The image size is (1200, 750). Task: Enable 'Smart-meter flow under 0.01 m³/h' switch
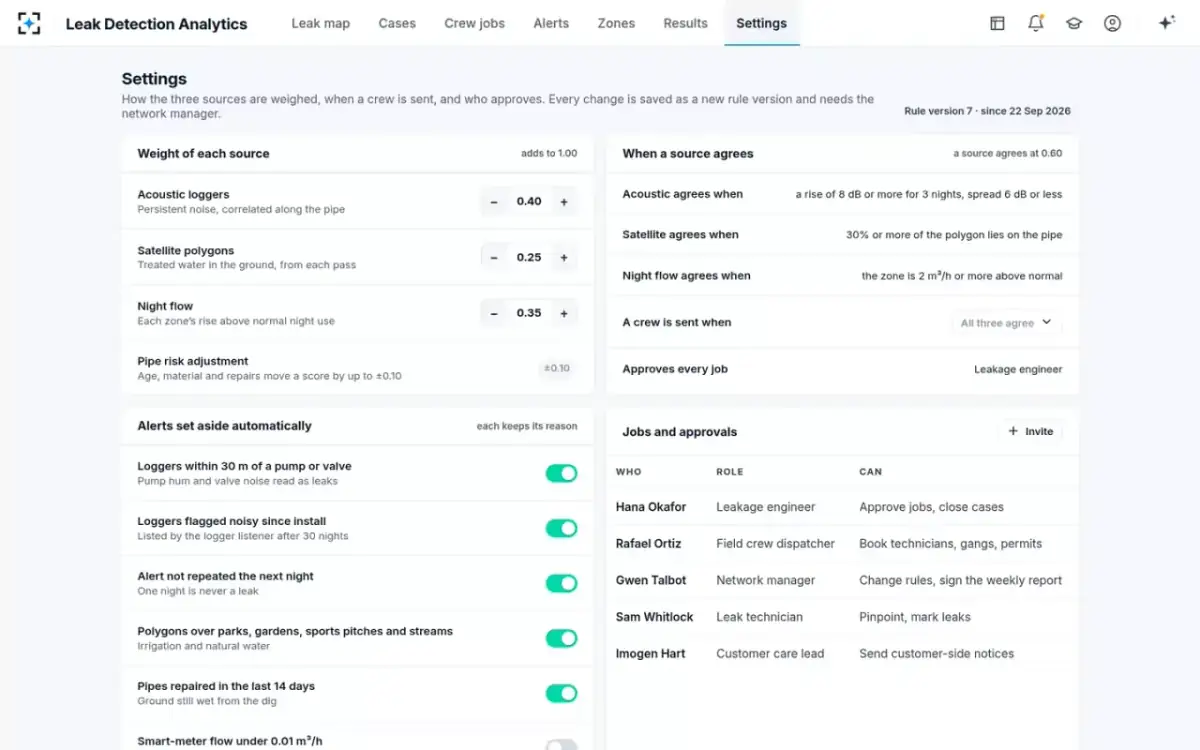(x=561, y=745)
